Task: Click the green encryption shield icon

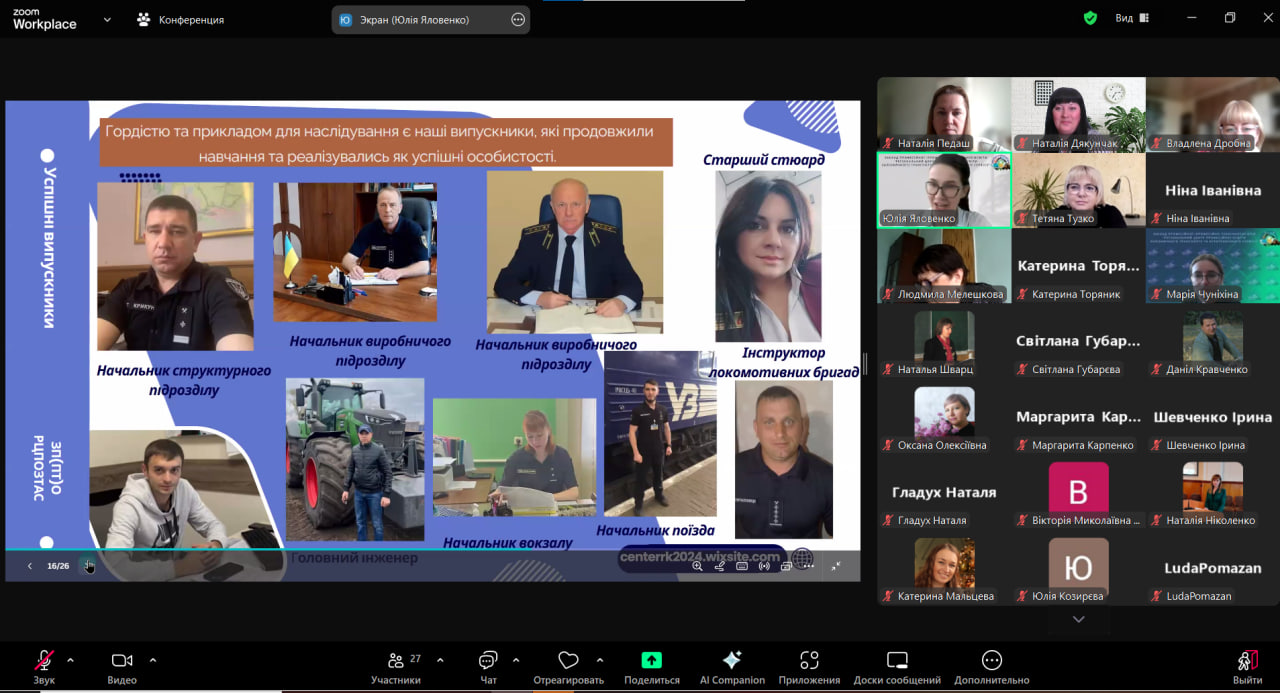Action: pos(1090,18)
